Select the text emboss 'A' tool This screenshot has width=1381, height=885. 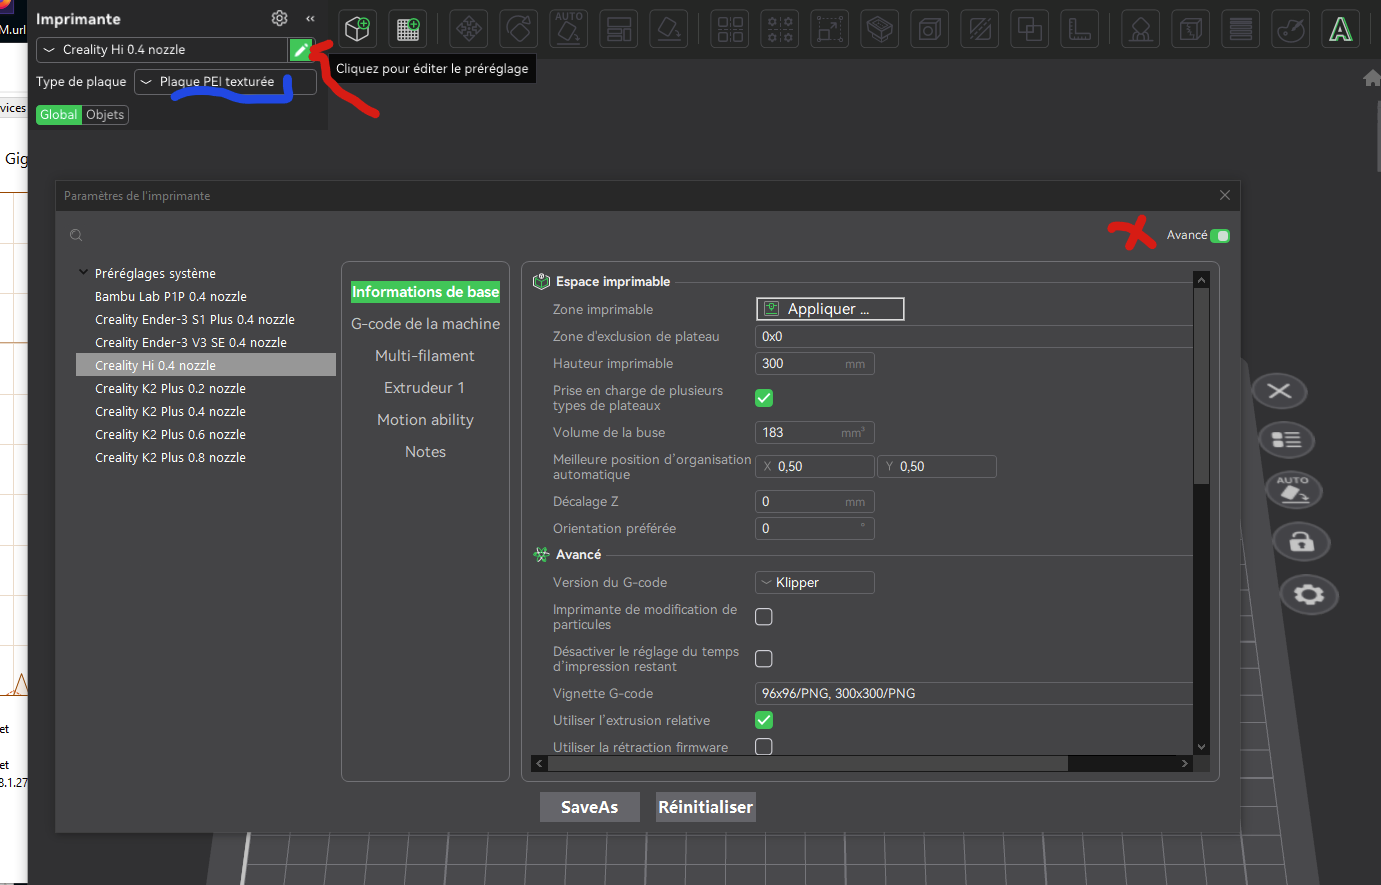point(1340,29)
